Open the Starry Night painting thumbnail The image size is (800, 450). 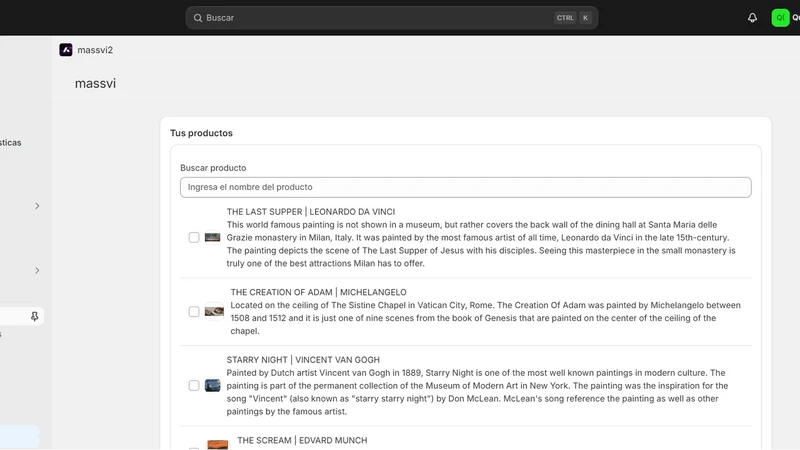click(212, 385)
